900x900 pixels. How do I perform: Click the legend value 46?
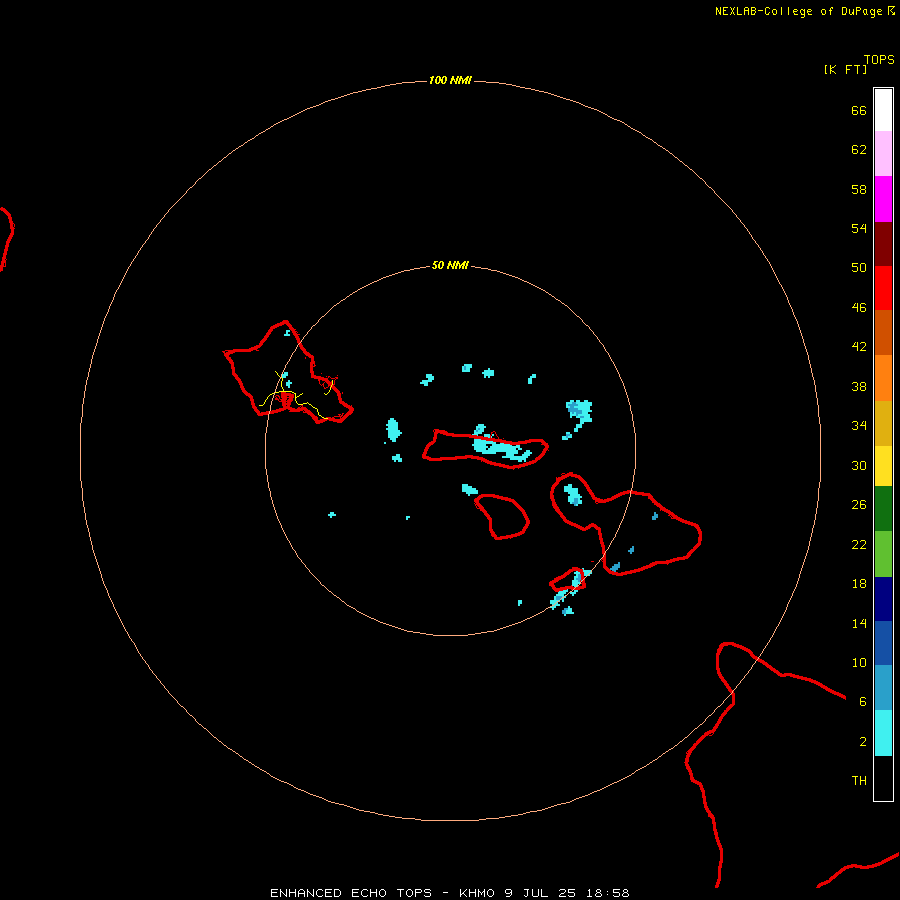tap(859, 307)
